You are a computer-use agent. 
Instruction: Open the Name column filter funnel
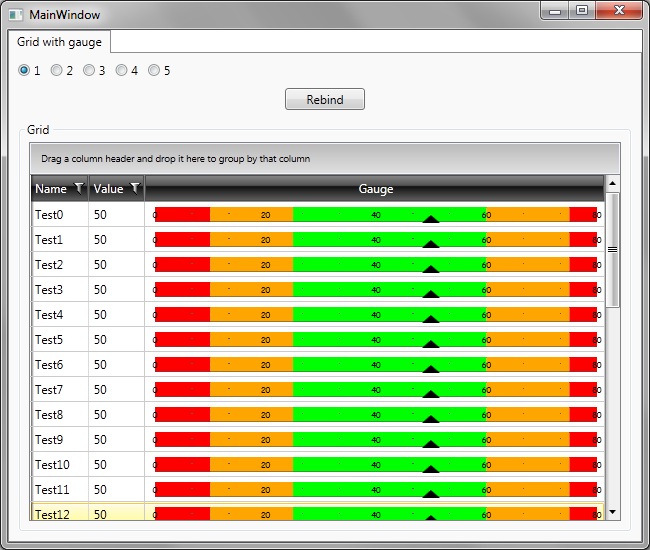point(79,189)
